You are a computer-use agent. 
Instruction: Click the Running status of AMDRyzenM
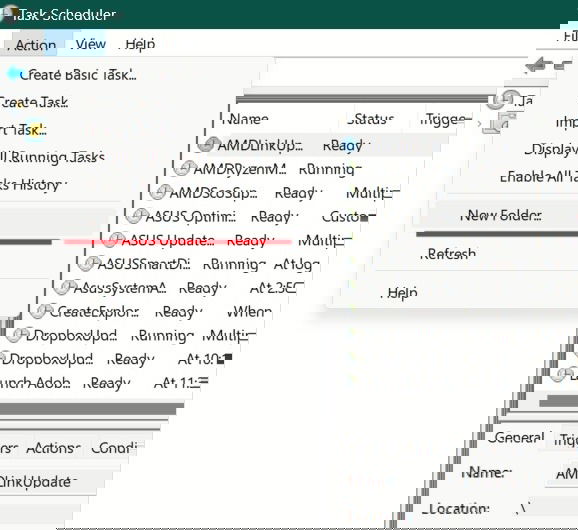[x=331, y=170]
